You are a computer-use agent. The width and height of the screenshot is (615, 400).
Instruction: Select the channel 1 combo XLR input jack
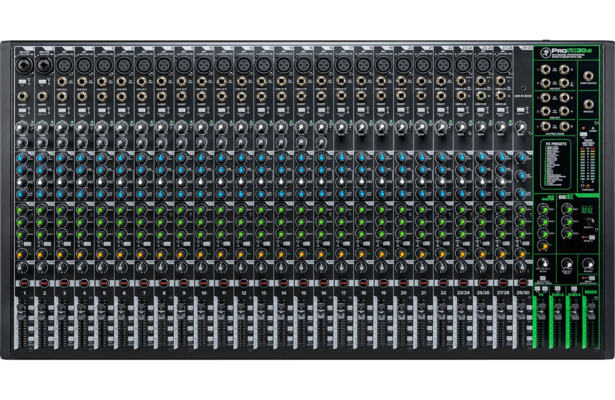pyautogui.click(x=24, y=65)
